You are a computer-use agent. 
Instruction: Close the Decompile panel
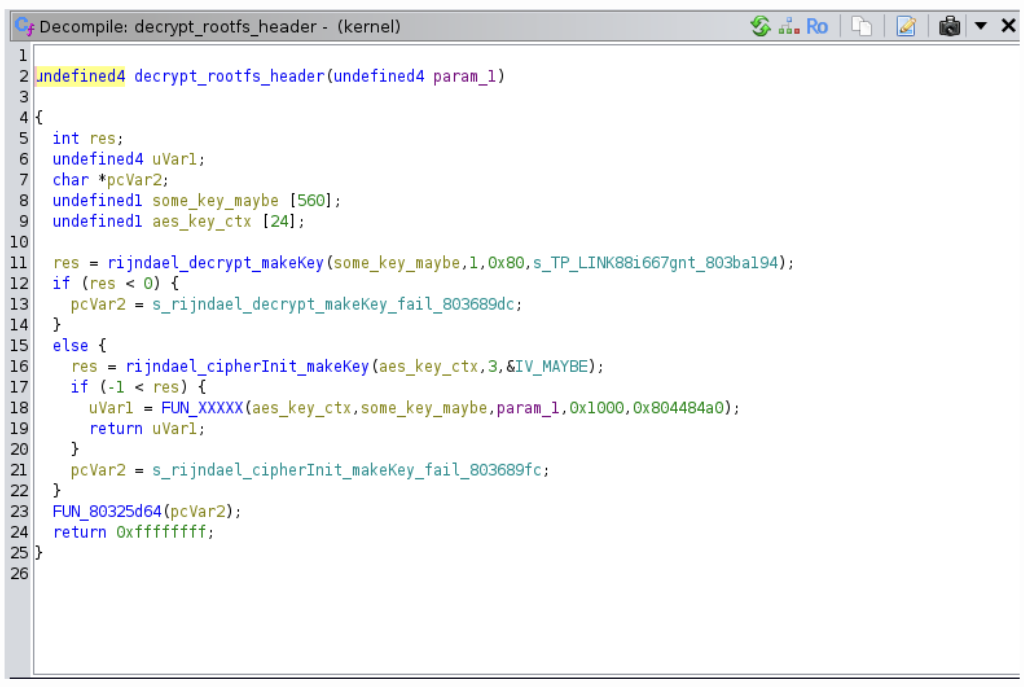pyautogui.click(x=1008, y=26)
